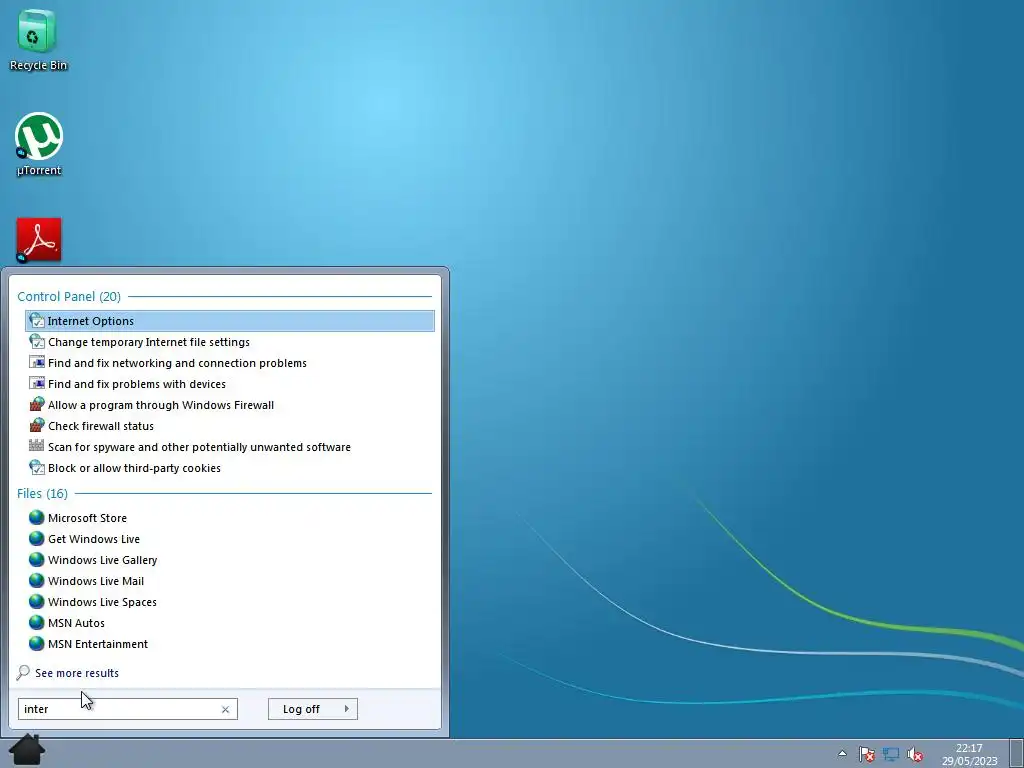Open the network tray icon
The height and width of the screenshot is (768, 1024).
pos(891,754)
